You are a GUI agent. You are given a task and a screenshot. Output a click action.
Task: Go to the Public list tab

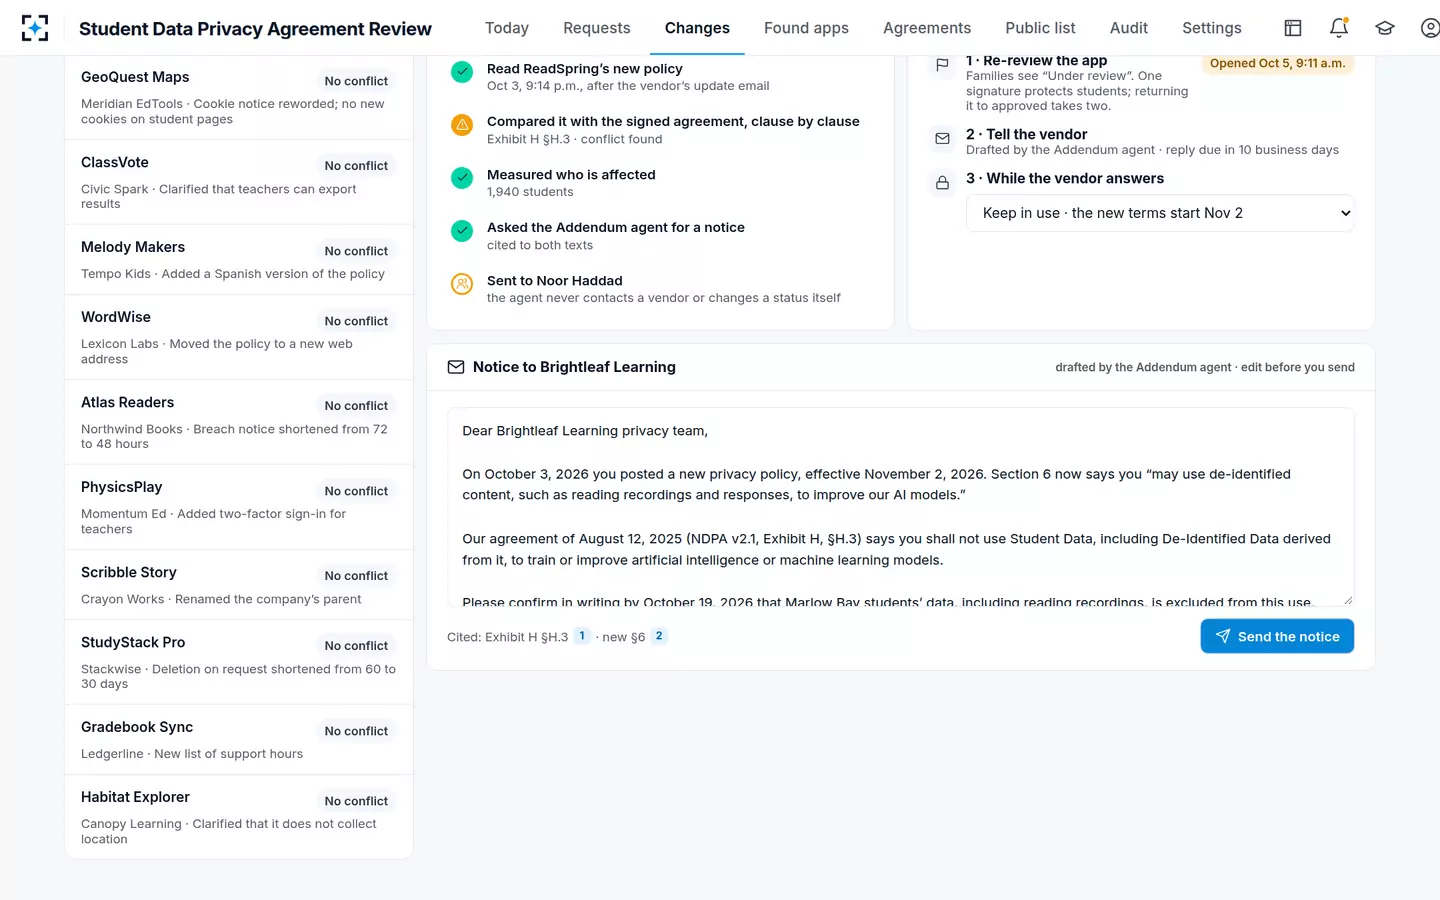click(1040, 28)
